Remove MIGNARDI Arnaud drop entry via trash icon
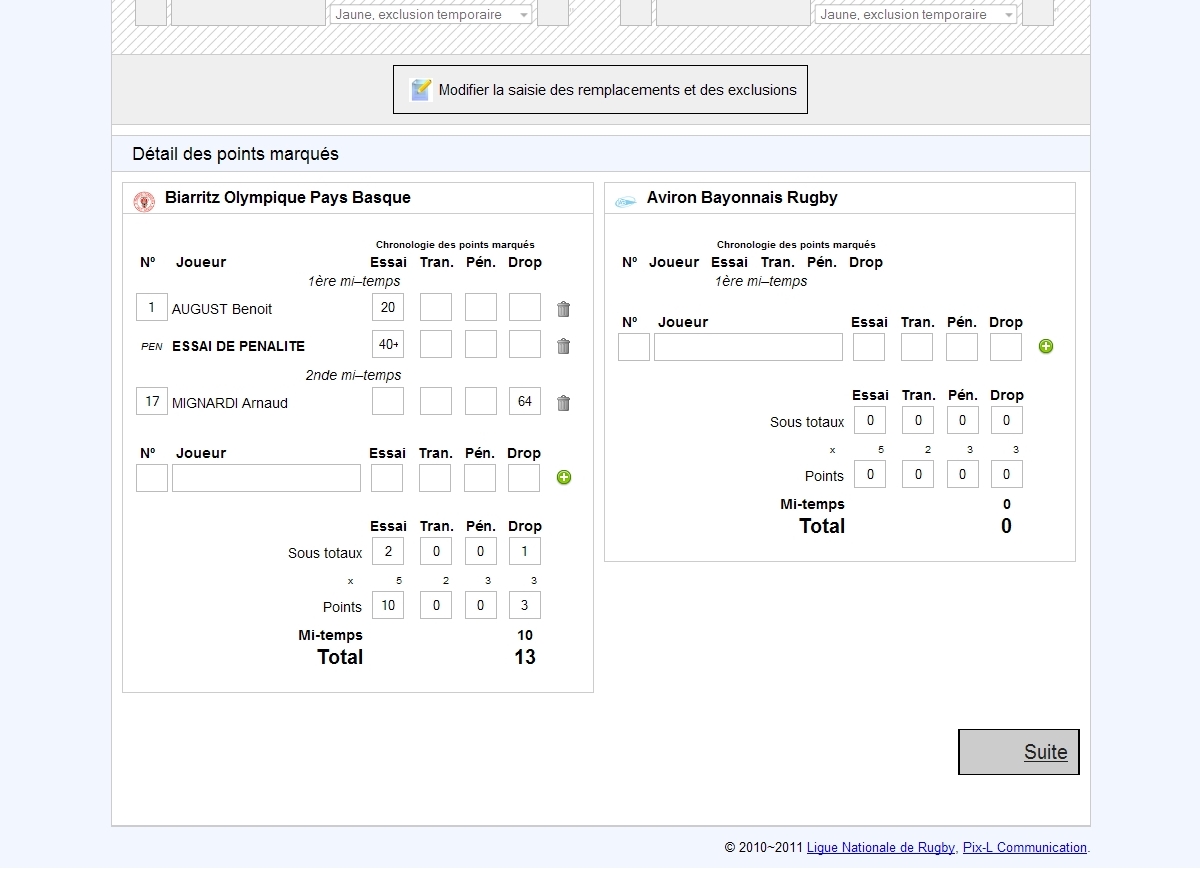This screenshot has height=869, width=1200. pyautogui.click(x=563, y=403)
